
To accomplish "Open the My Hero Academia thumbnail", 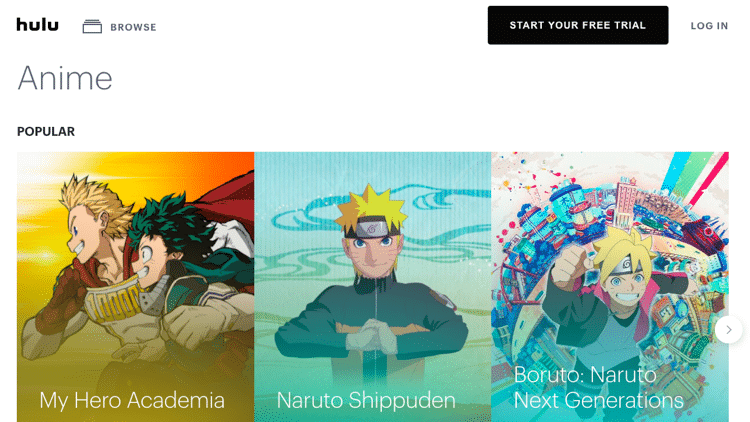I will click(135, 287).
